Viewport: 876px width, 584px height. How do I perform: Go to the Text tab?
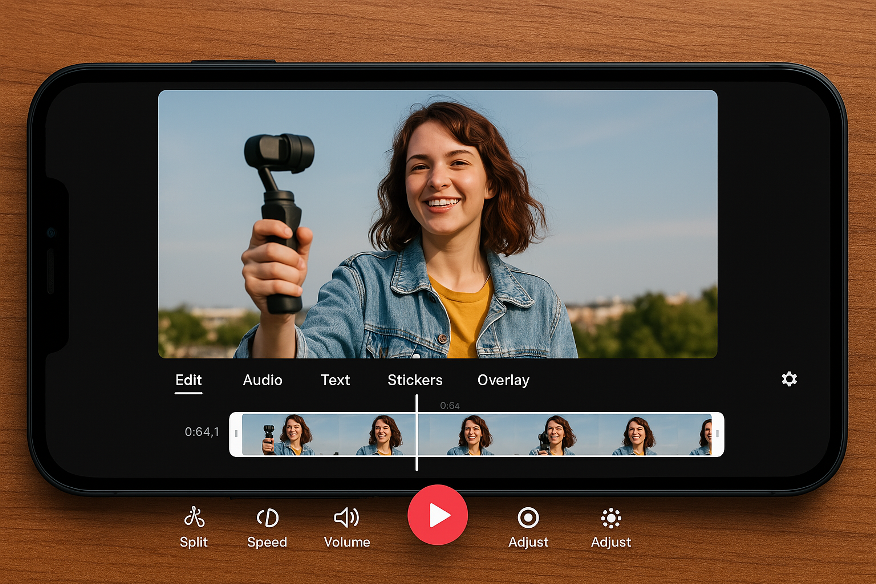pos(335,380)
